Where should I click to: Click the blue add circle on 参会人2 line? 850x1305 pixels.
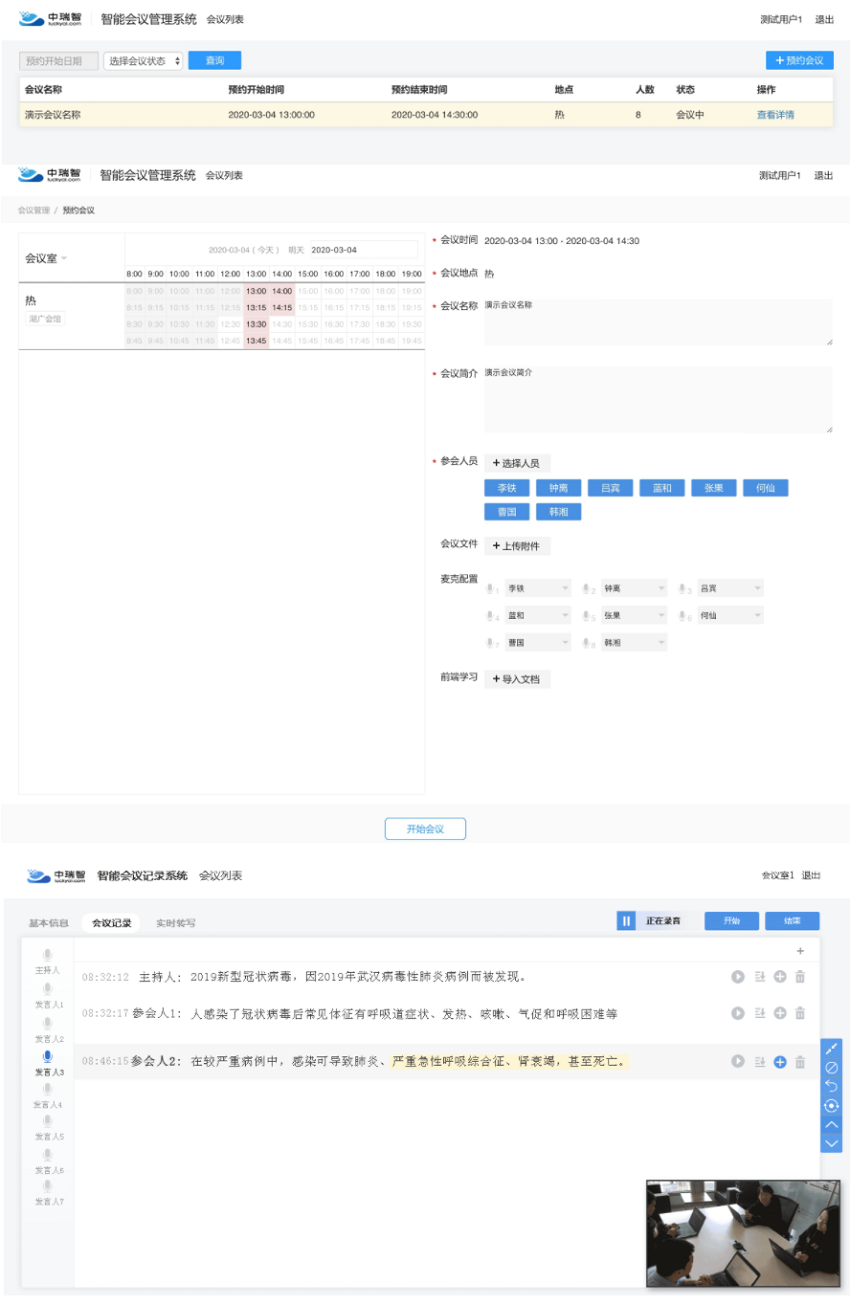(x=780, y=1061)
